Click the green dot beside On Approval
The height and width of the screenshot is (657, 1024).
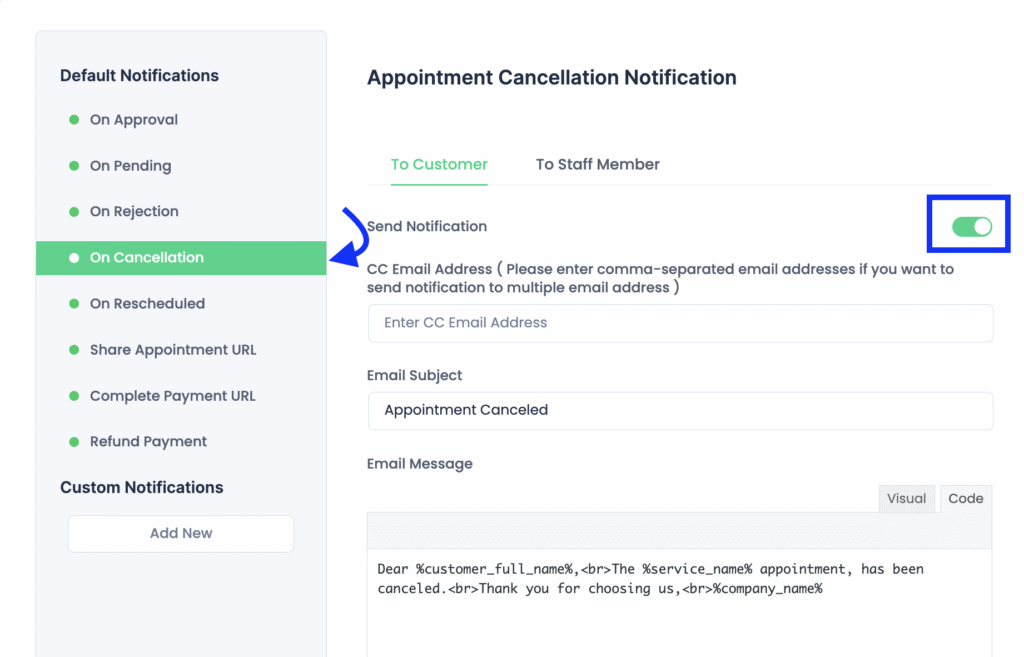[73, 120]
